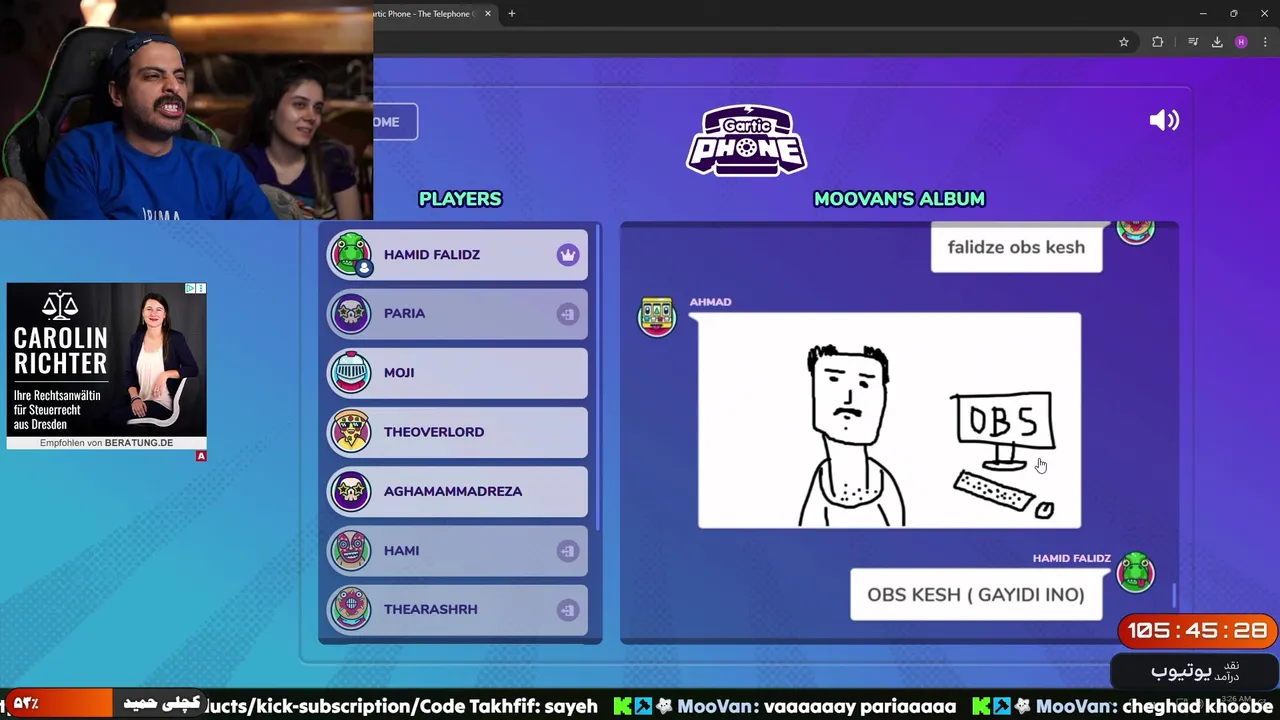Open the Chrome three-dot menu
Image resolution: width=1280 pixels, height=720 pixels.
(1265, 42)
